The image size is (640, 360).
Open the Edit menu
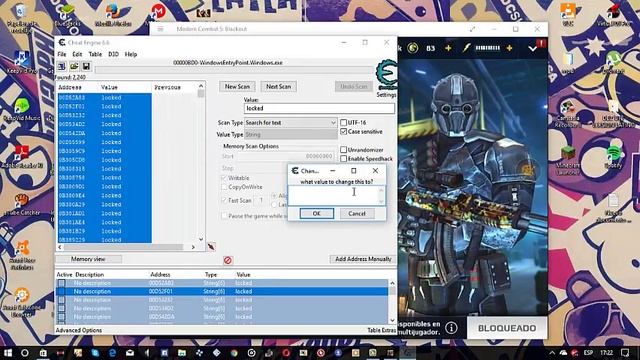pyautogui.click(x=77, y=54)
